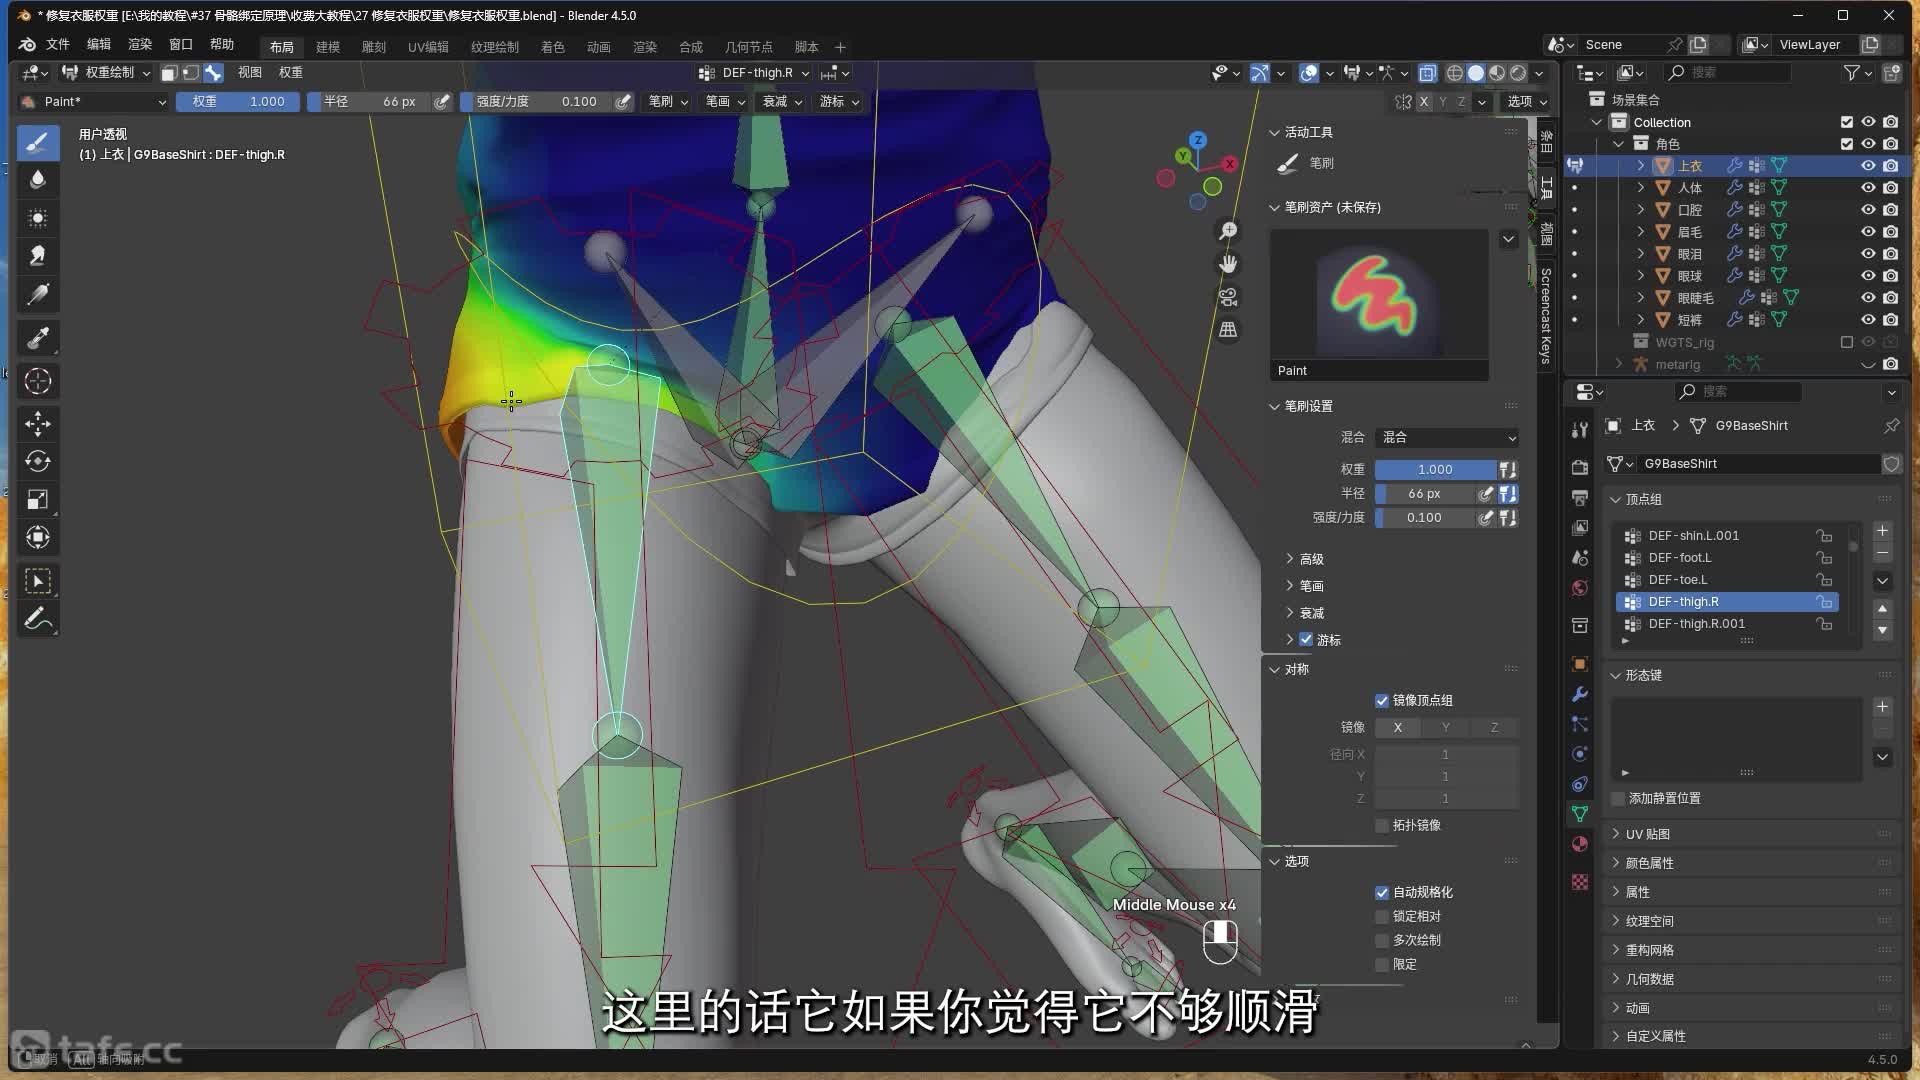Toggle camera view gizmo button
The width and height of the screenshot is (1920, 1080).
coord(1228,297)
